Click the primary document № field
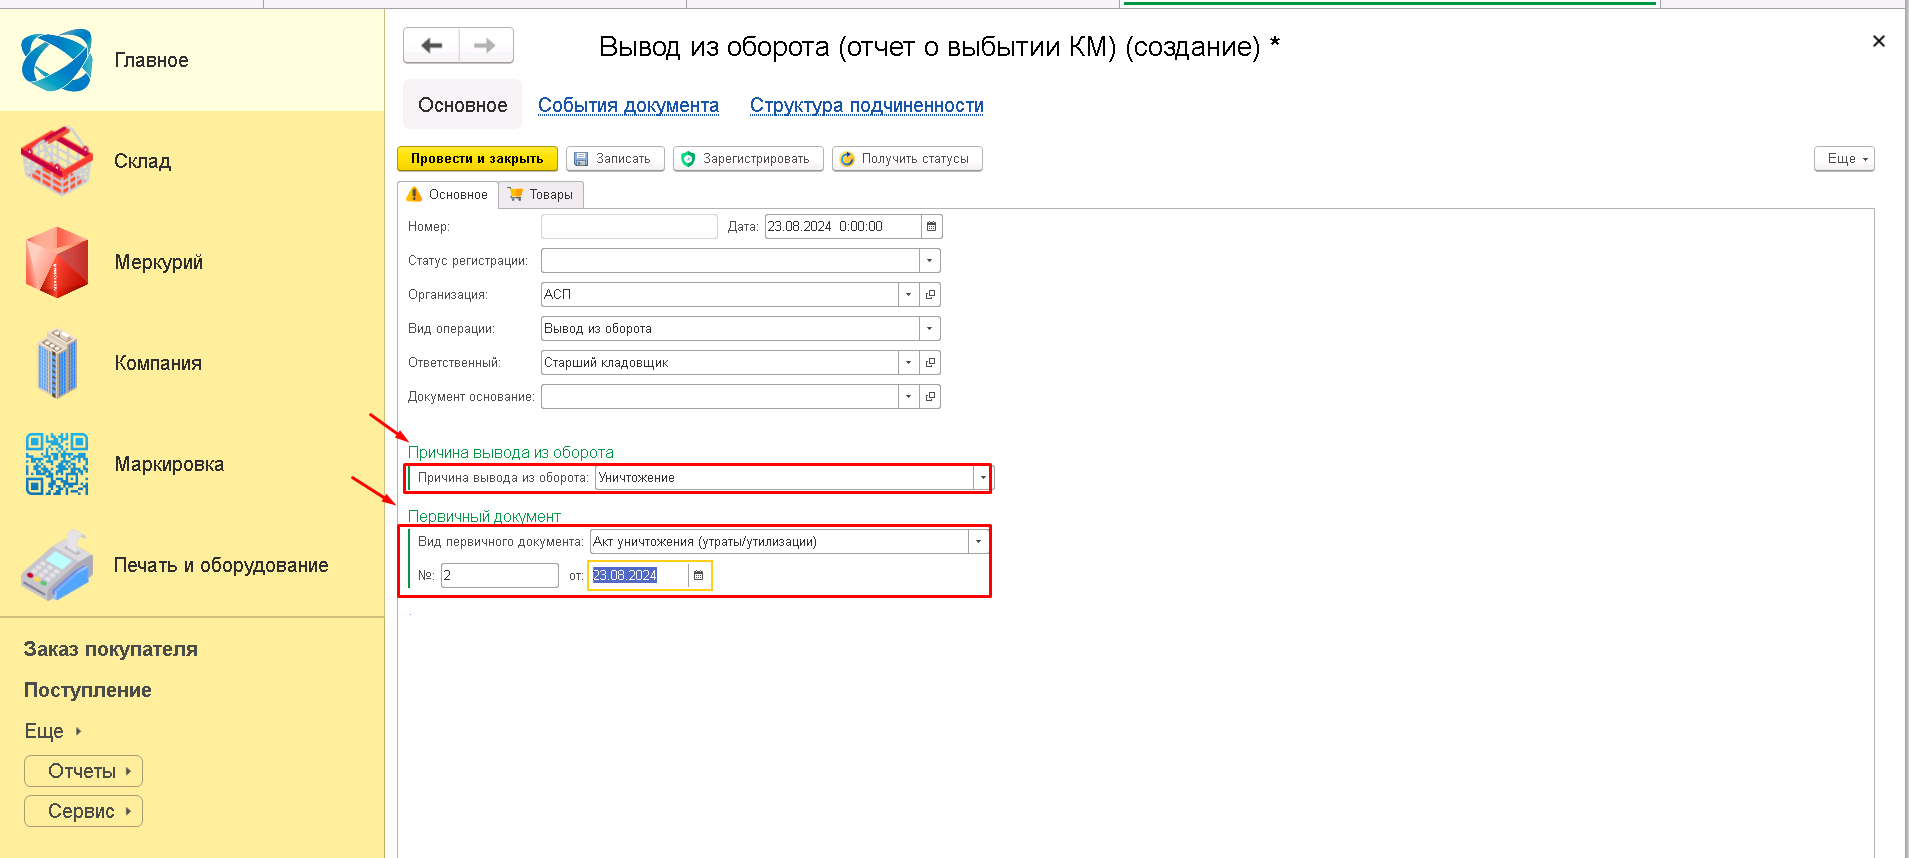 [x=500, y=576]
